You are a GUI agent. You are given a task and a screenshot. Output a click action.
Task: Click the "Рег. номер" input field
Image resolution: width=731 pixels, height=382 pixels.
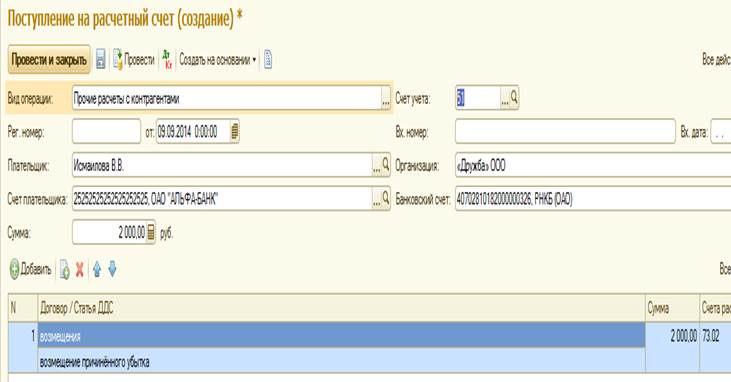[x=106, y=132]
